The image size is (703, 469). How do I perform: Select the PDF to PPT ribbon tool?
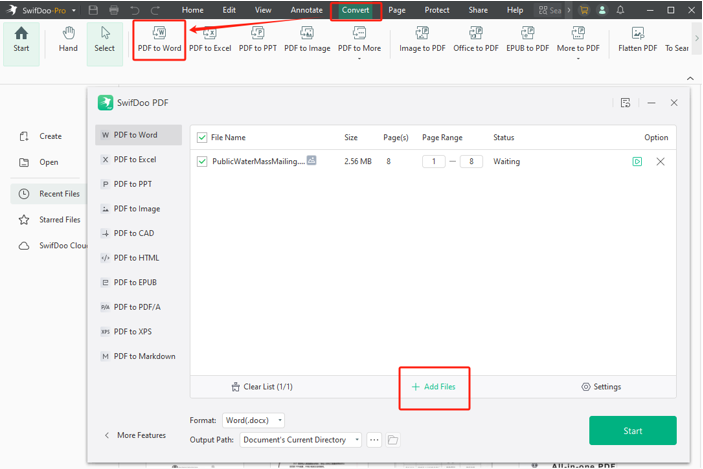tap(257, 40)
